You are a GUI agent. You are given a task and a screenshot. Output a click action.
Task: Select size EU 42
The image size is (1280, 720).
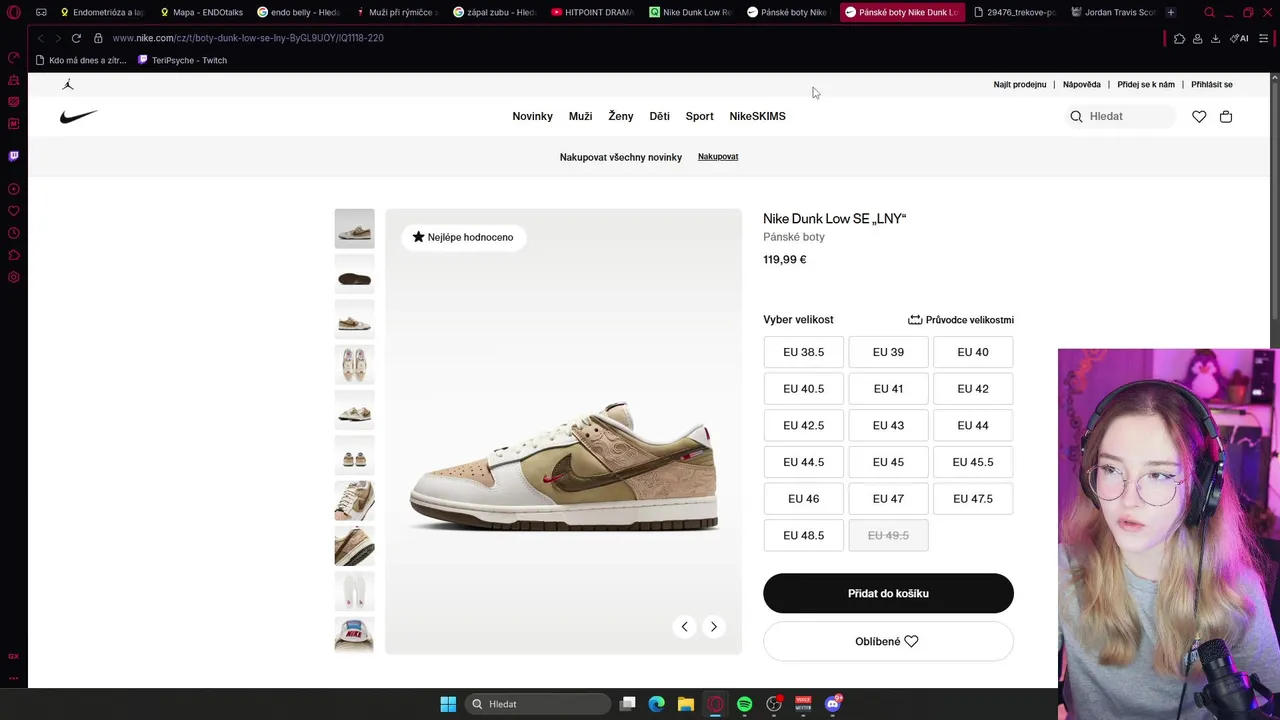pyautogui.click(x=973, y=389)
